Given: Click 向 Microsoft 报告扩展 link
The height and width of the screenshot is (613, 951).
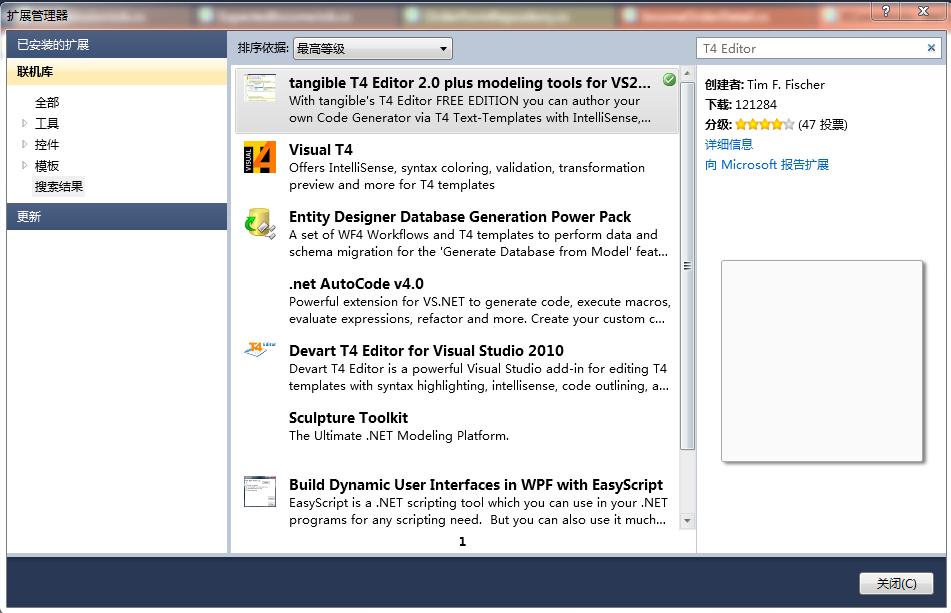Looking at the screenshot, I should point(767,165).
